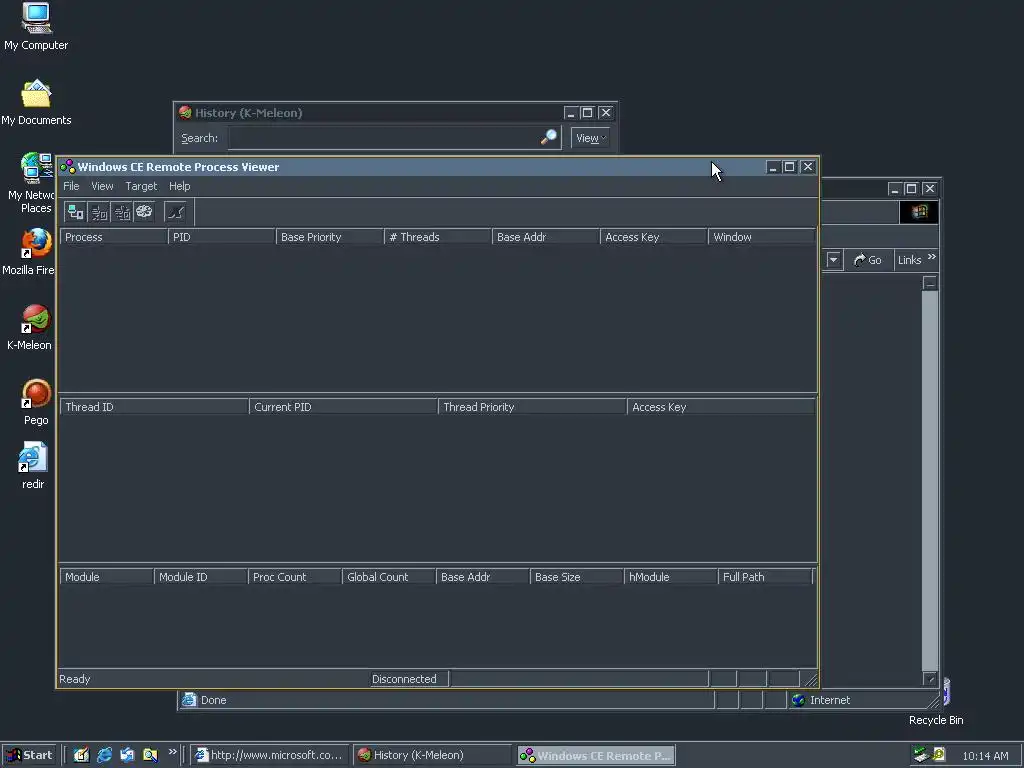Click the Window column header
This screenshot has height=768, width=1024.
click(x=761, y=237)
